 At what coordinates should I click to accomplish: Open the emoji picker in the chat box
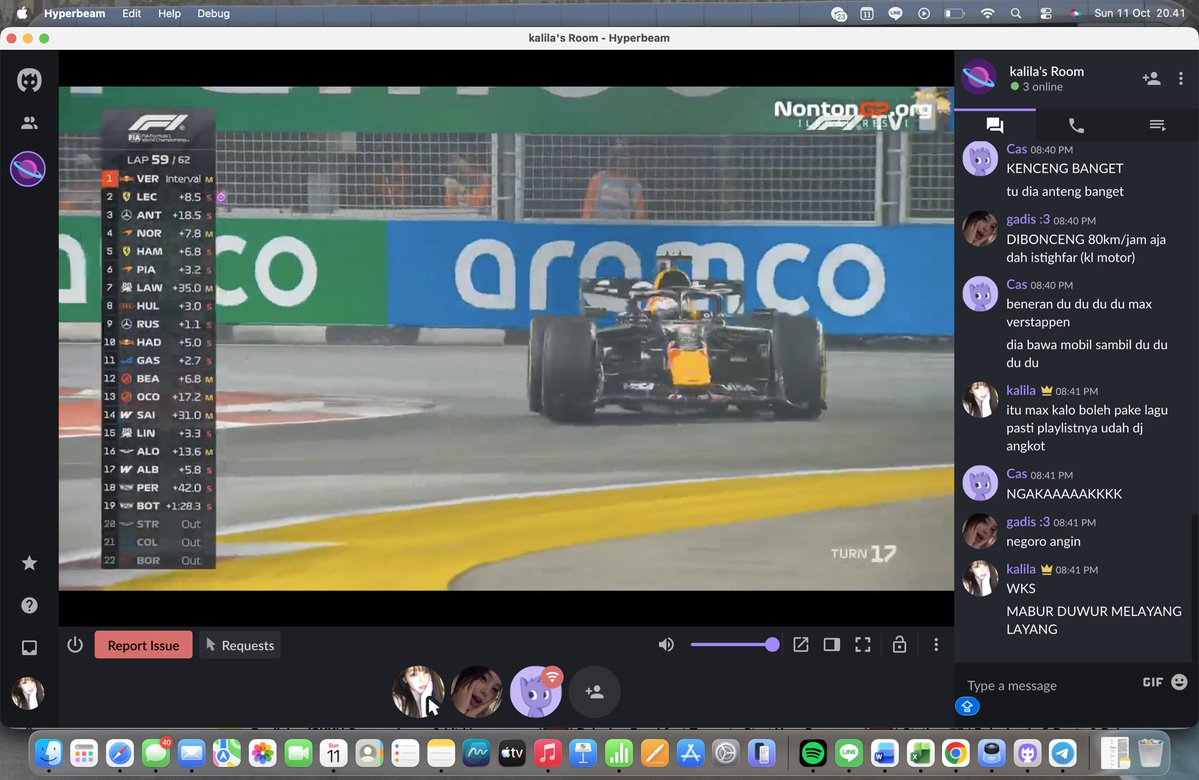point(1179,681)
